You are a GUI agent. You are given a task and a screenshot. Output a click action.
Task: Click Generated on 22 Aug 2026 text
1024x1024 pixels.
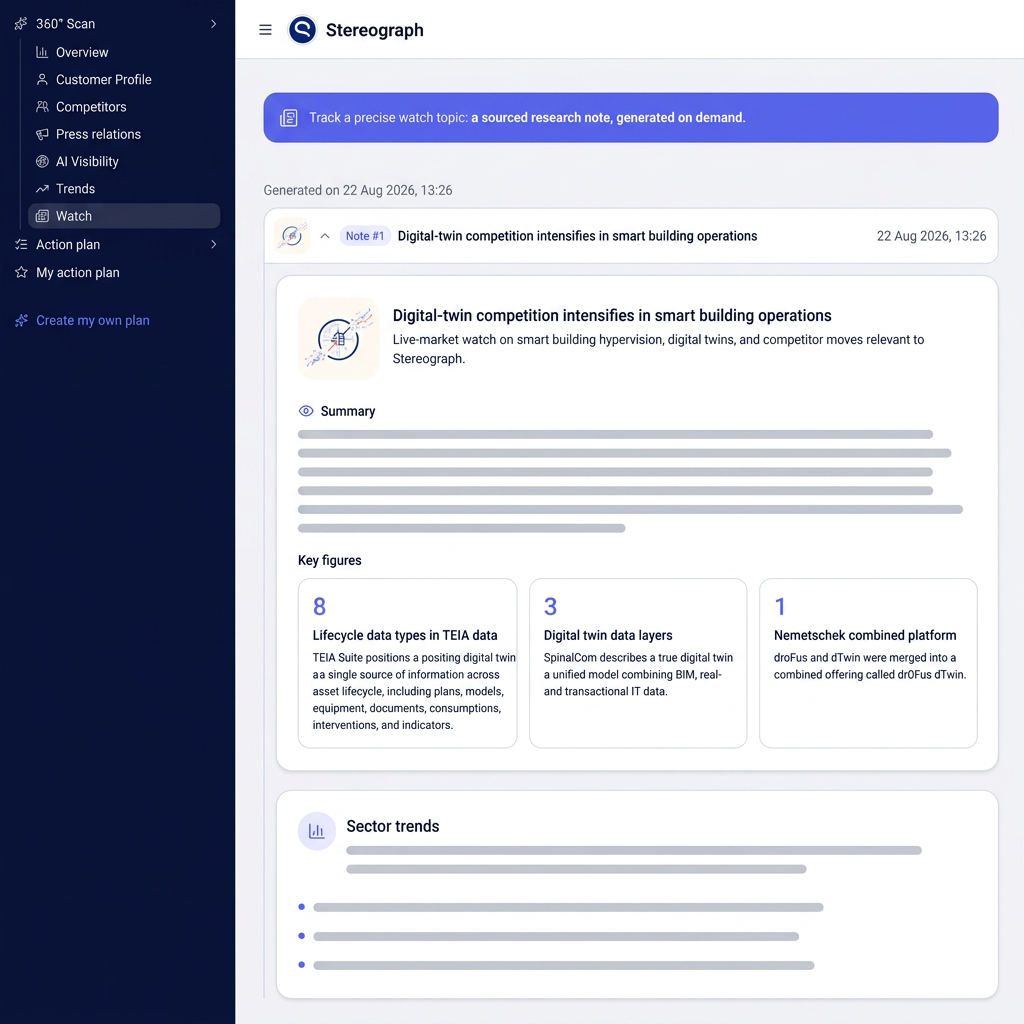pyautogui.click(x=358, y=191)
